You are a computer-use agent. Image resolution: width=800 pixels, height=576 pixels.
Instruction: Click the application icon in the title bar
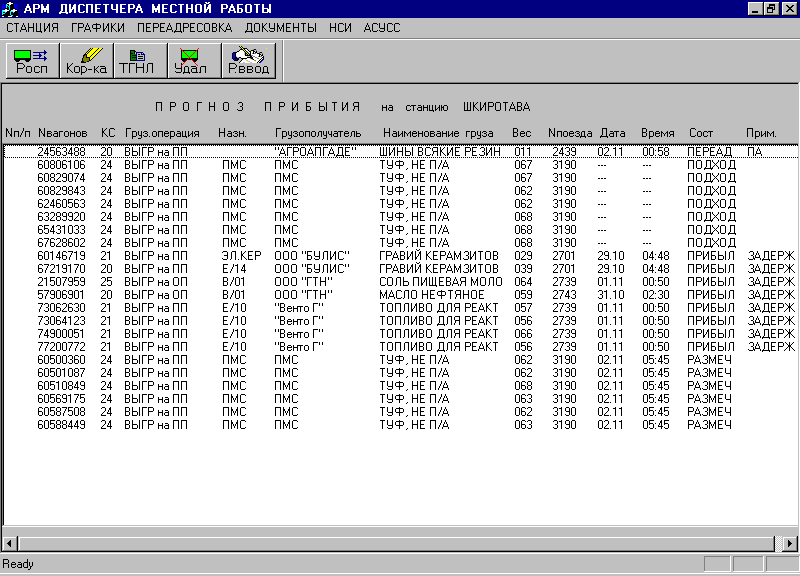pyautogui.click(x=10, y=9)
